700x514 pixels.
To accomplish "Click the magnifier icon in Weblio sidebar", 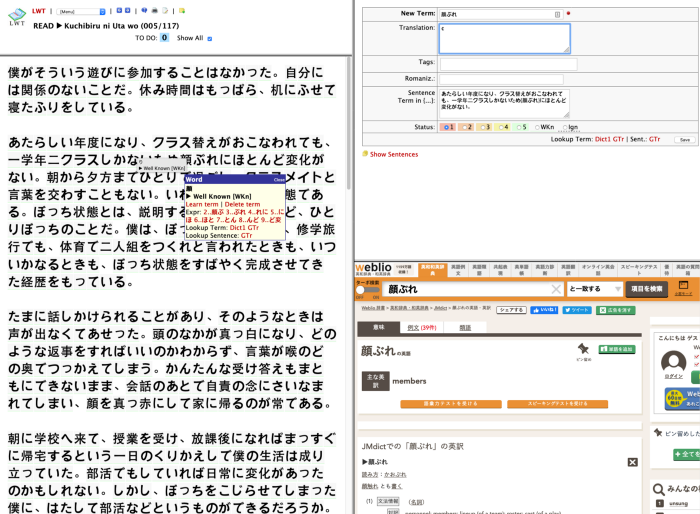I will (658, 489).
